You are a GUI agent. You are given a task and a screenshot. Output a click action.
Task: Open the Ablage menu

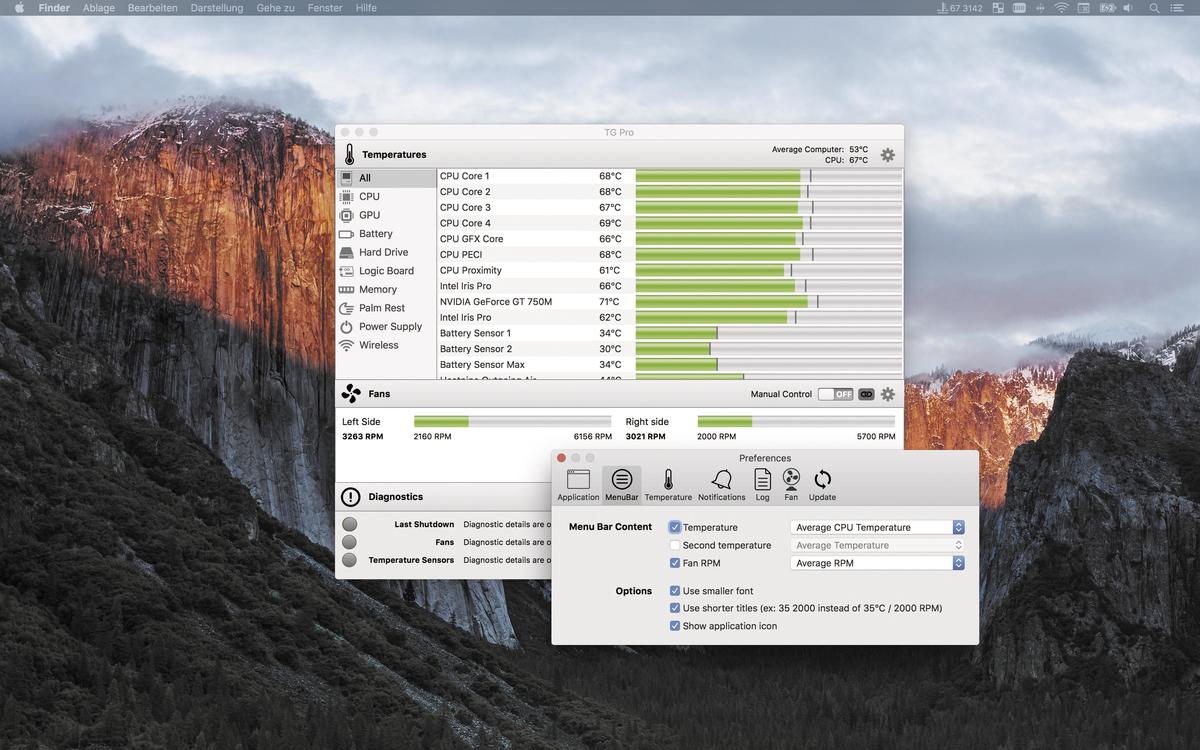(x=98, y=8)
